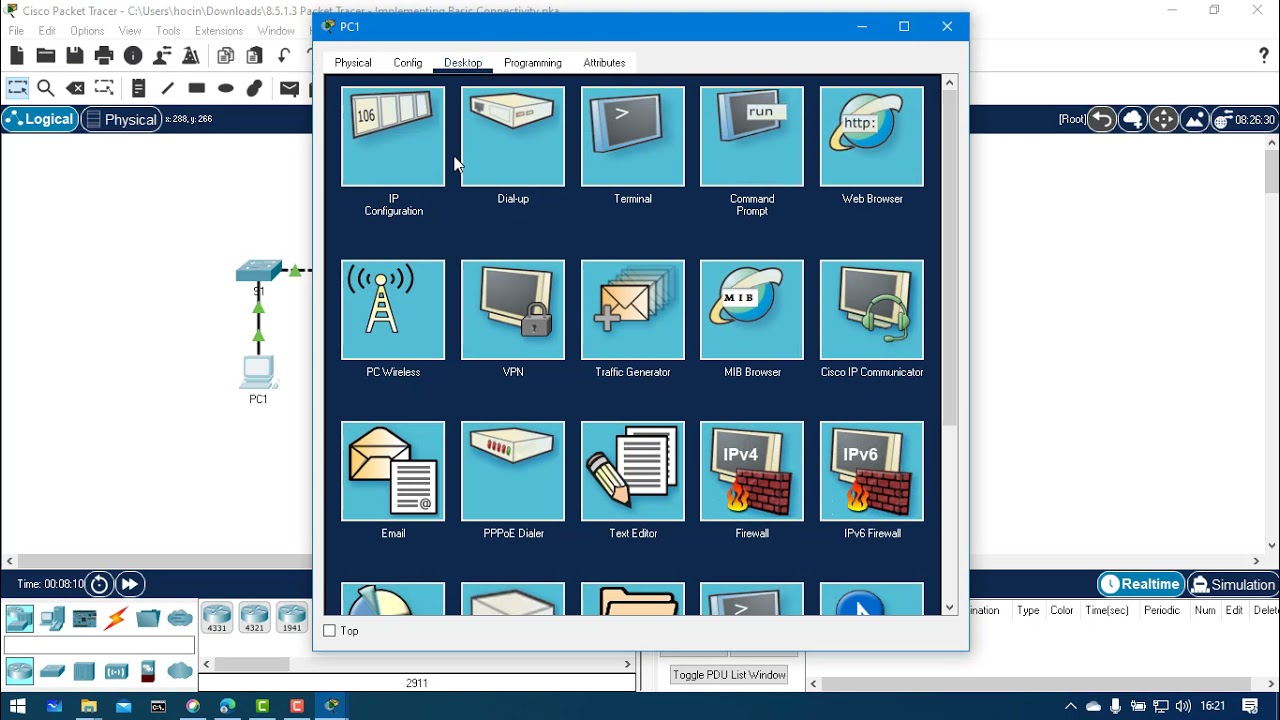
Task: Open Command Prompt on PC1 desktop
Action: 752,136
